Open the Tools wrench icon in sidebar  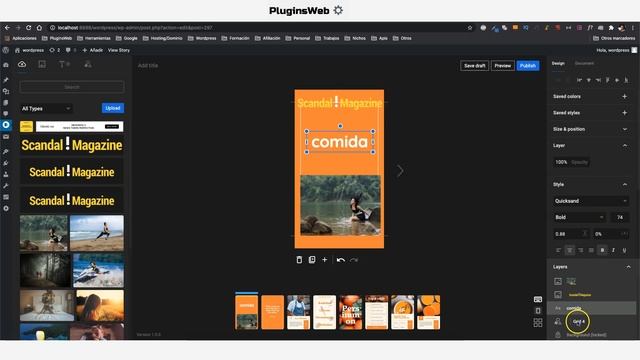point(6,186)
